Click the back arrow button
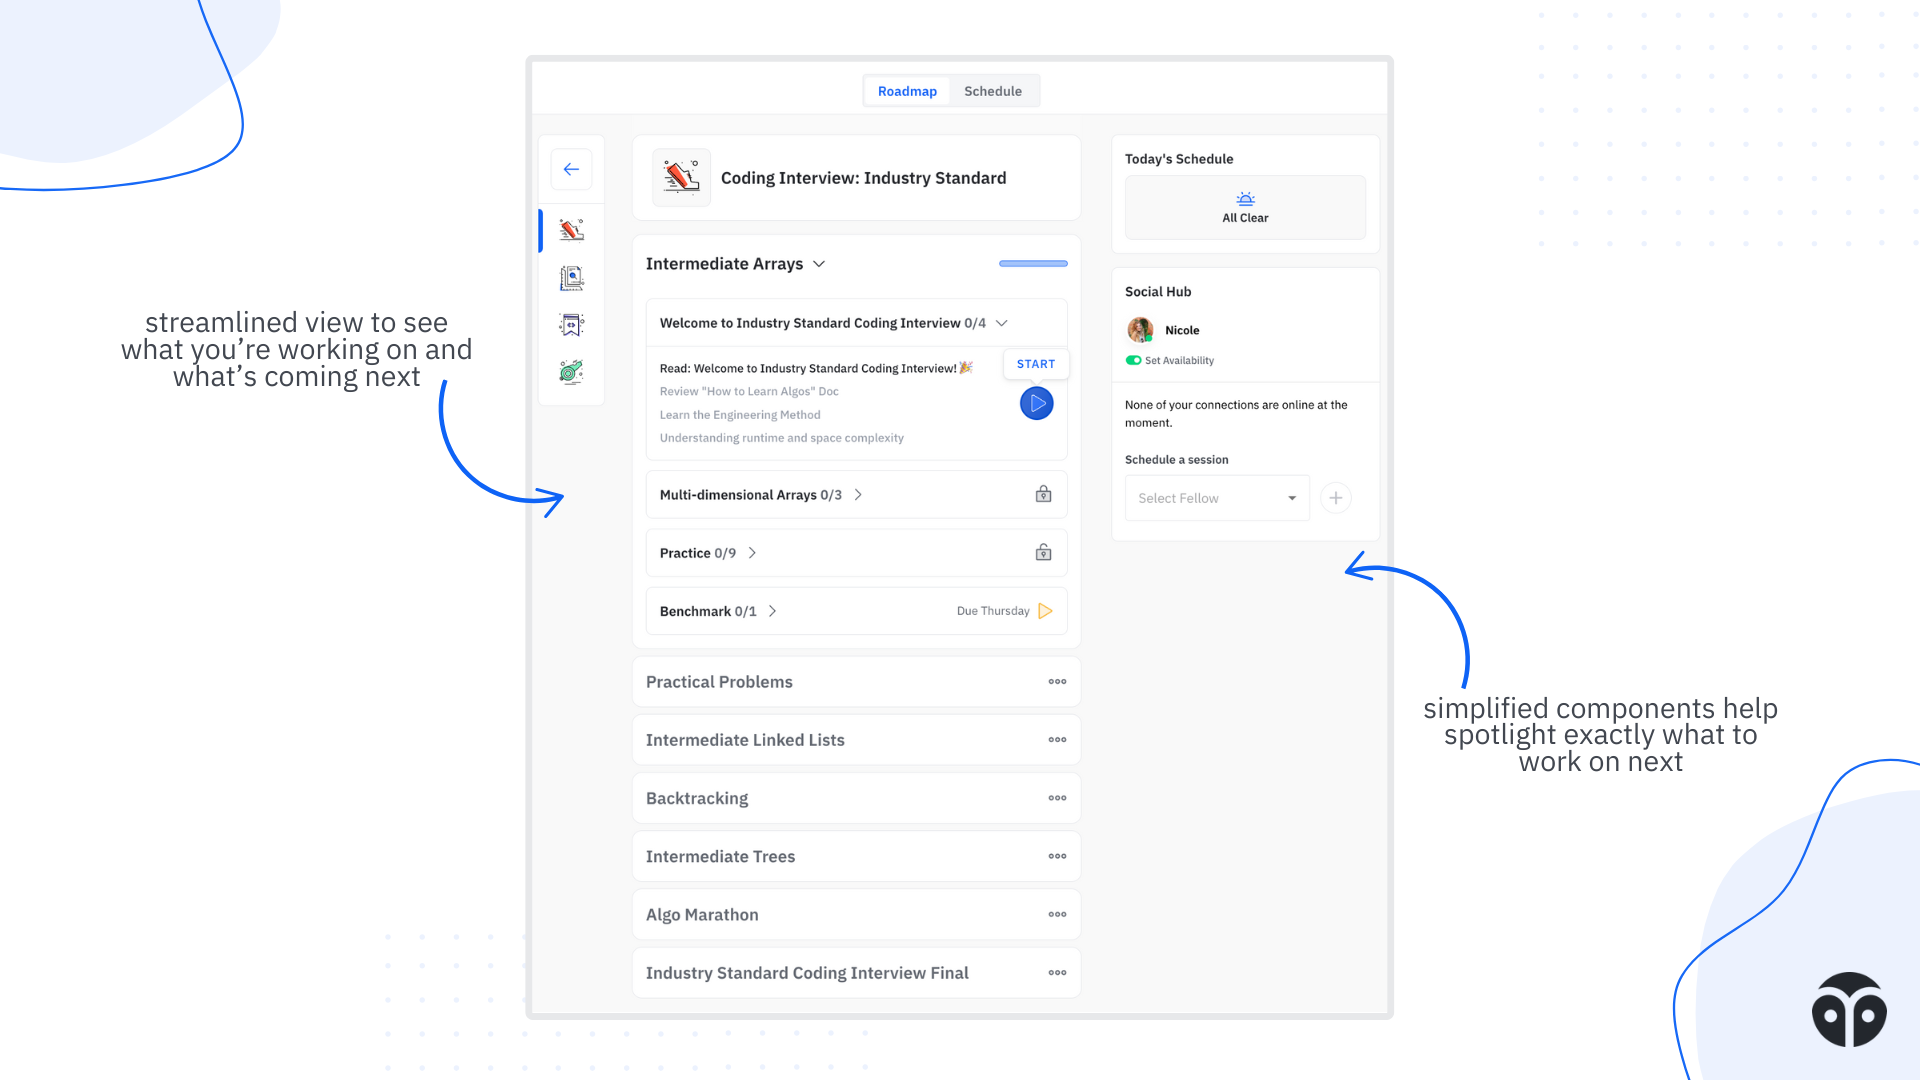This screenshot has width=1920, height=1080. [x=571, y=169]
